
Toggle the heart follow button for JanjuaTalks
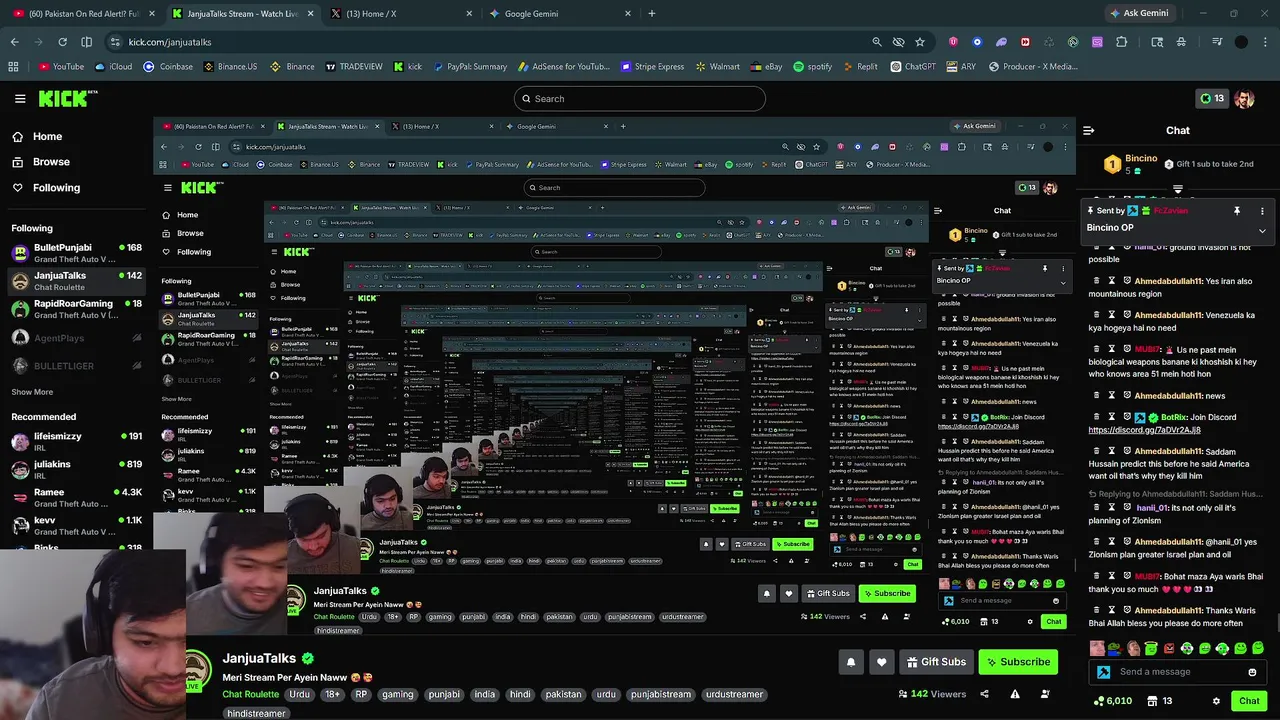pos(881,662)
